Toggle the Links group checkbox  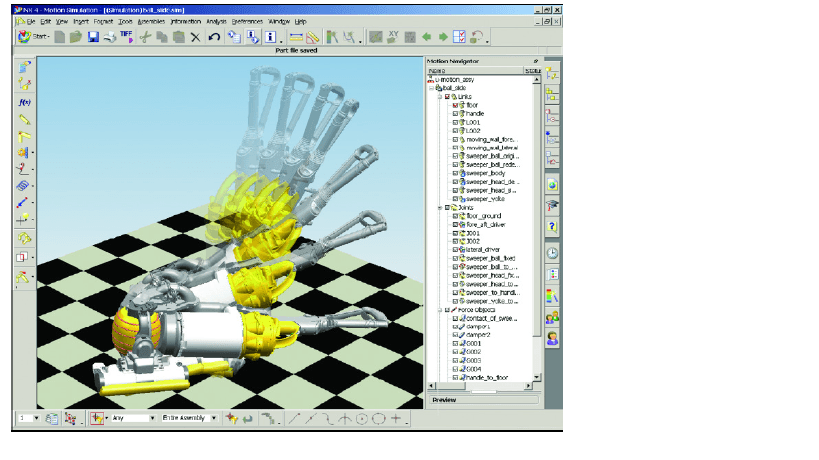448,97
